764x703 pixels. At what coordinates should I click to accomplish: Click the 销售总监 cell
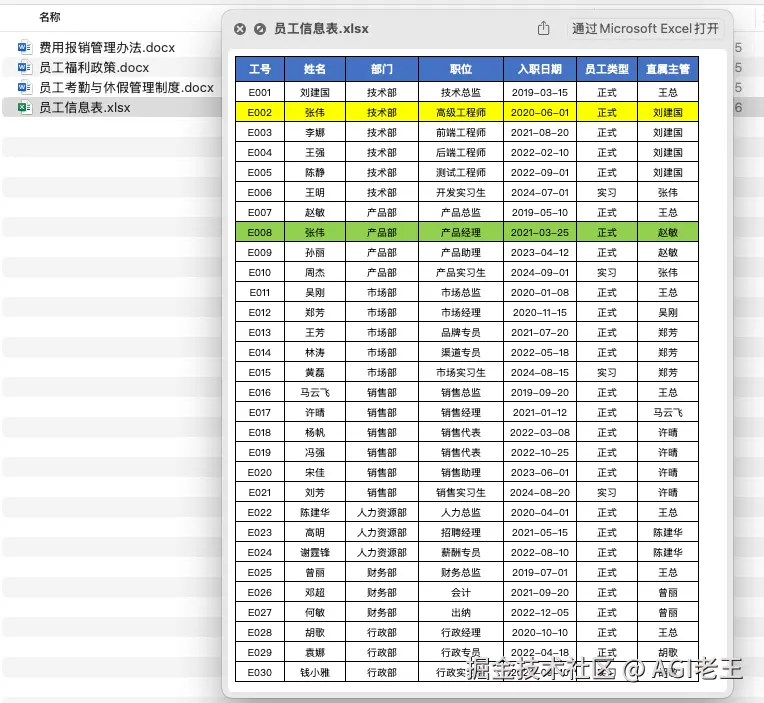461,392
